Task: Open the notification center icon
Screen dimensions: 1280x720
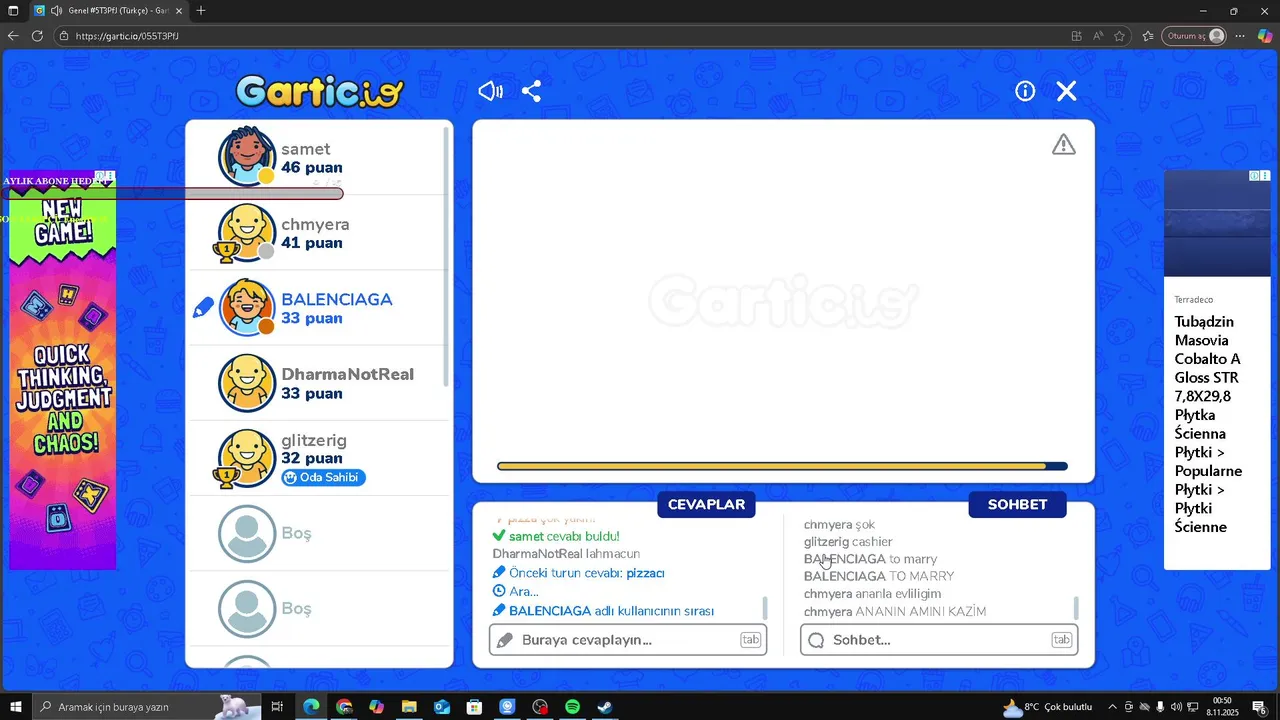Action: [x=1260, y=707]
